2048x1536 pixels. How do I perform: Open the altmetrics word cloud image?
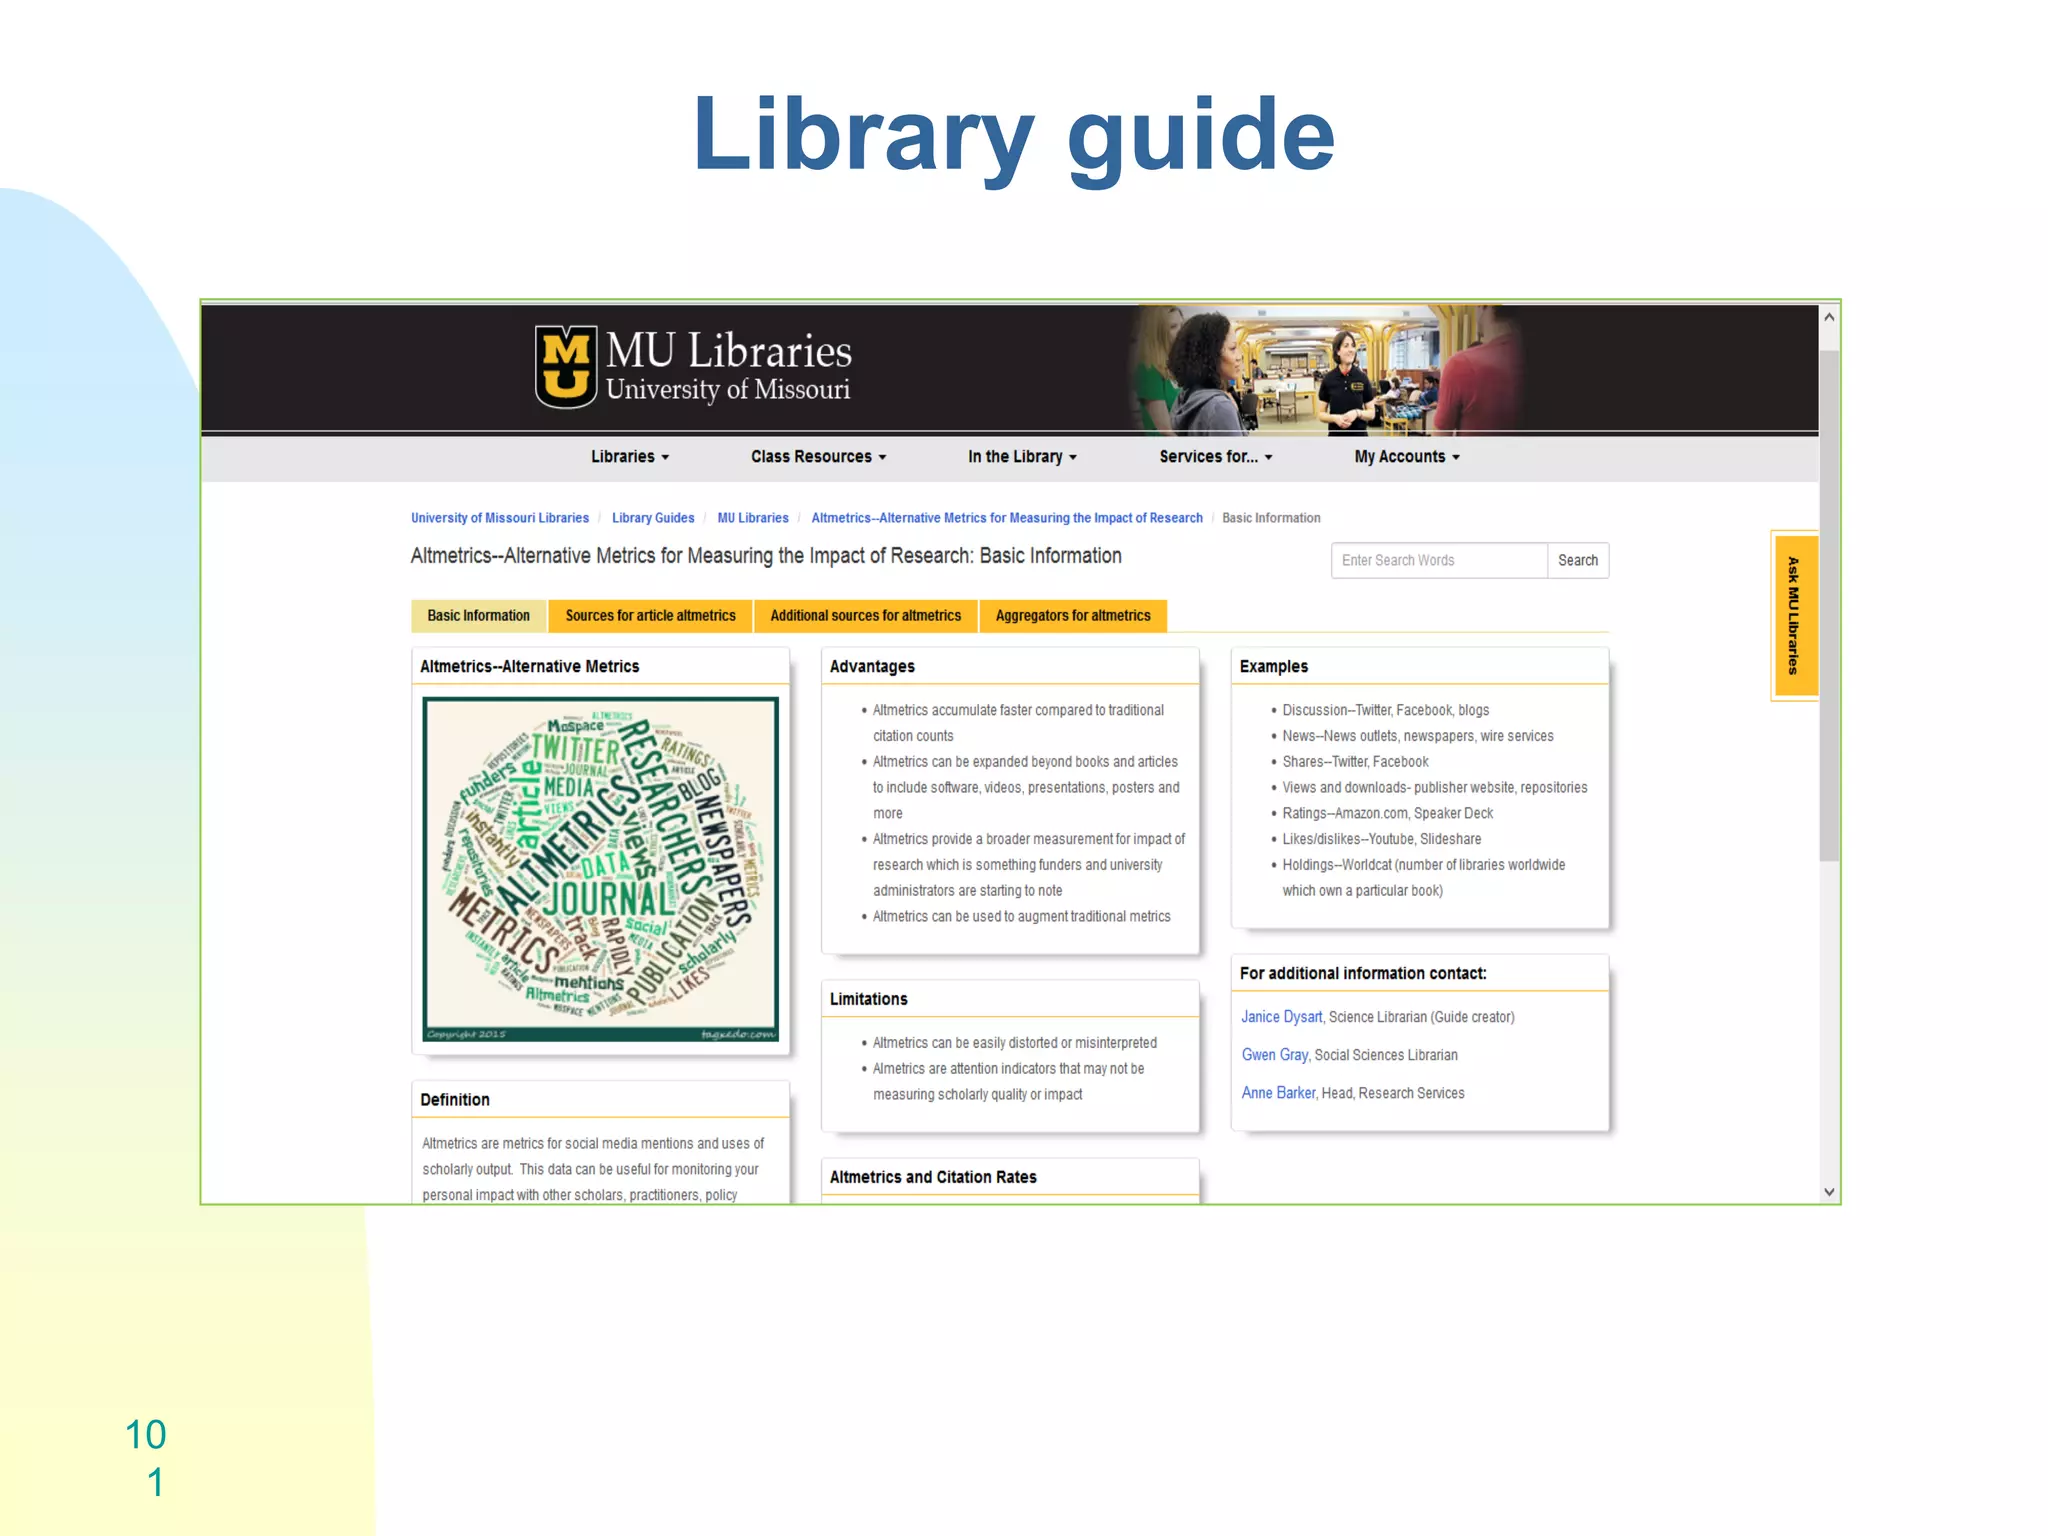(x=600, y=869)
